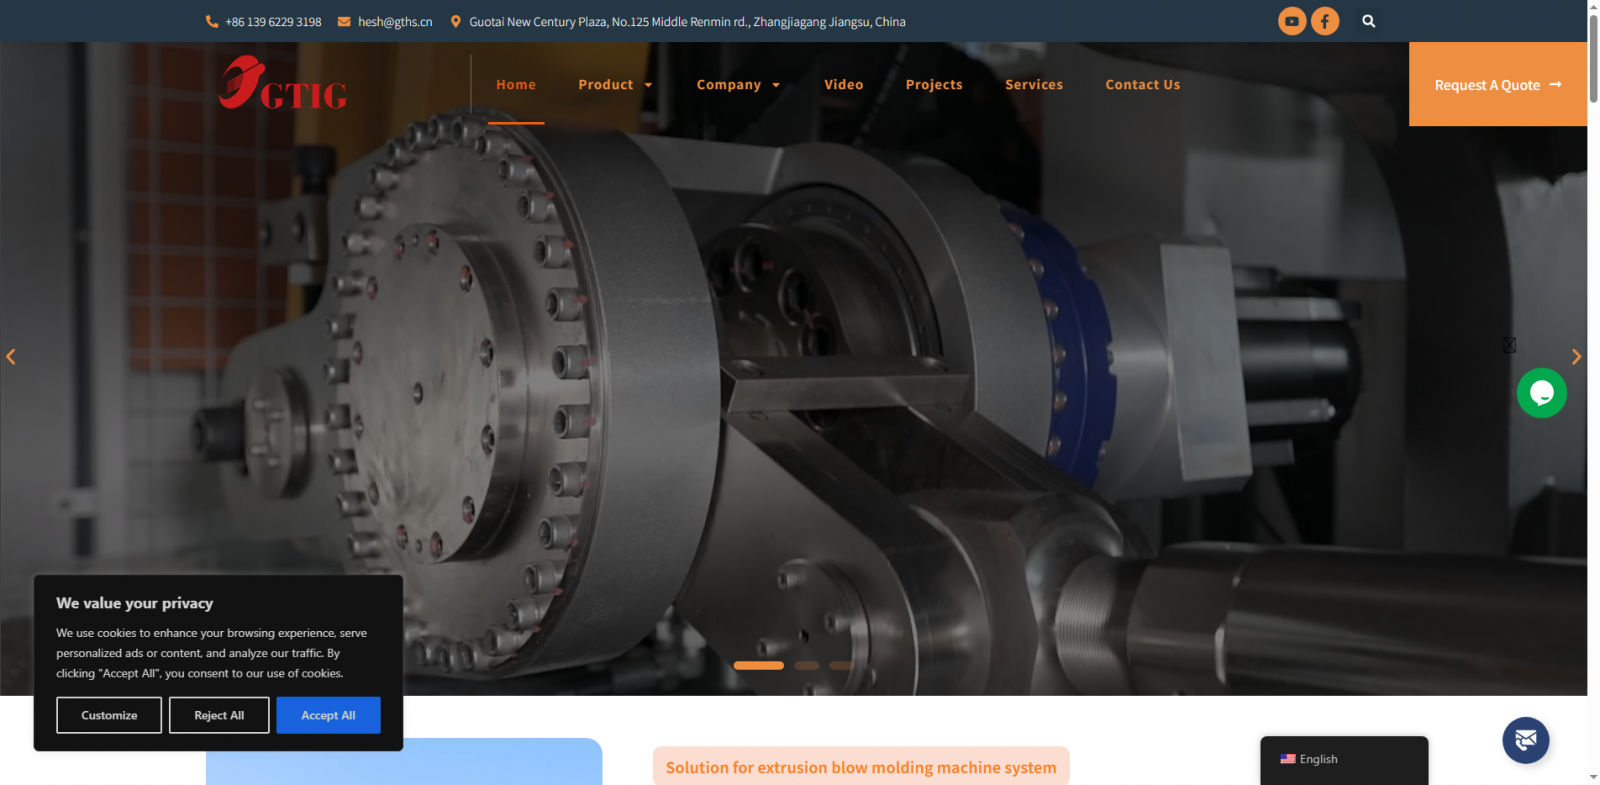
Task: Go to previous slide with left arrow
Action: (11, 357)
